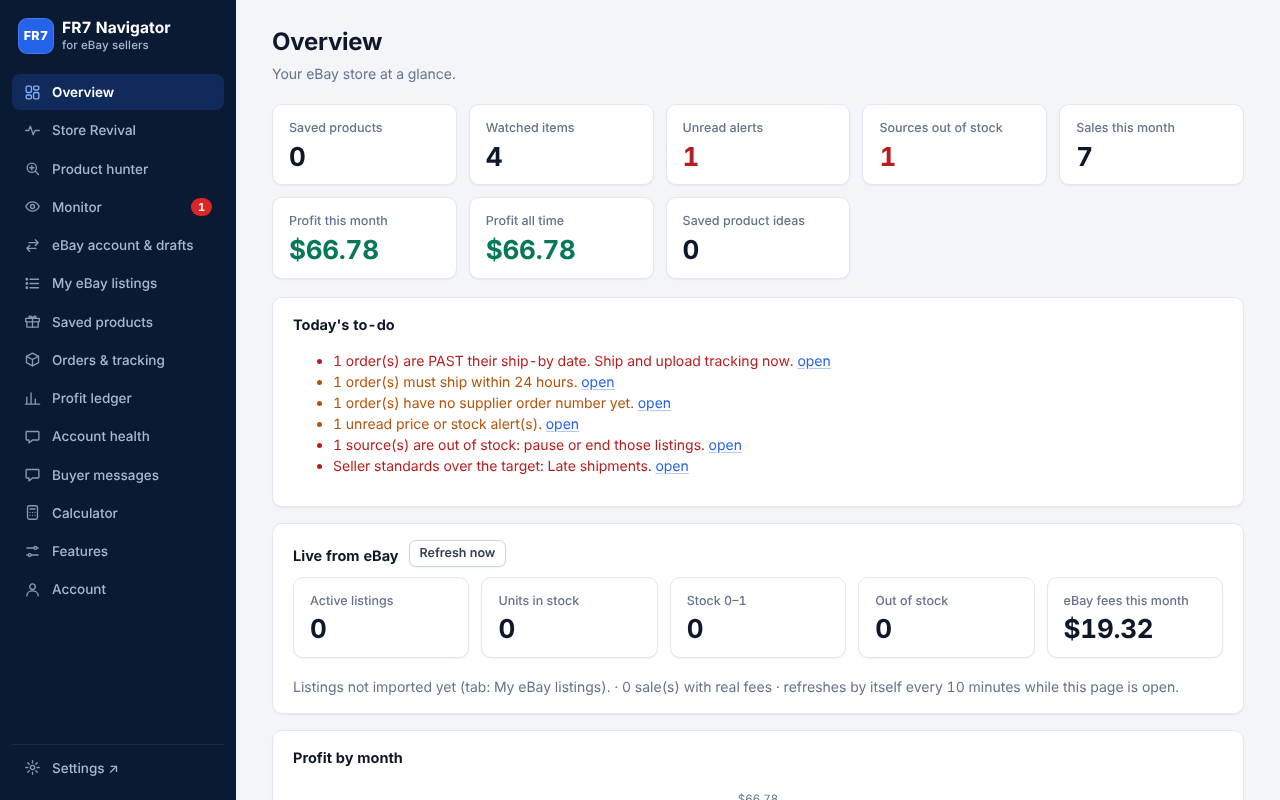
Task: Click the Product hunter magnifier icon
Action: point(32,169)
